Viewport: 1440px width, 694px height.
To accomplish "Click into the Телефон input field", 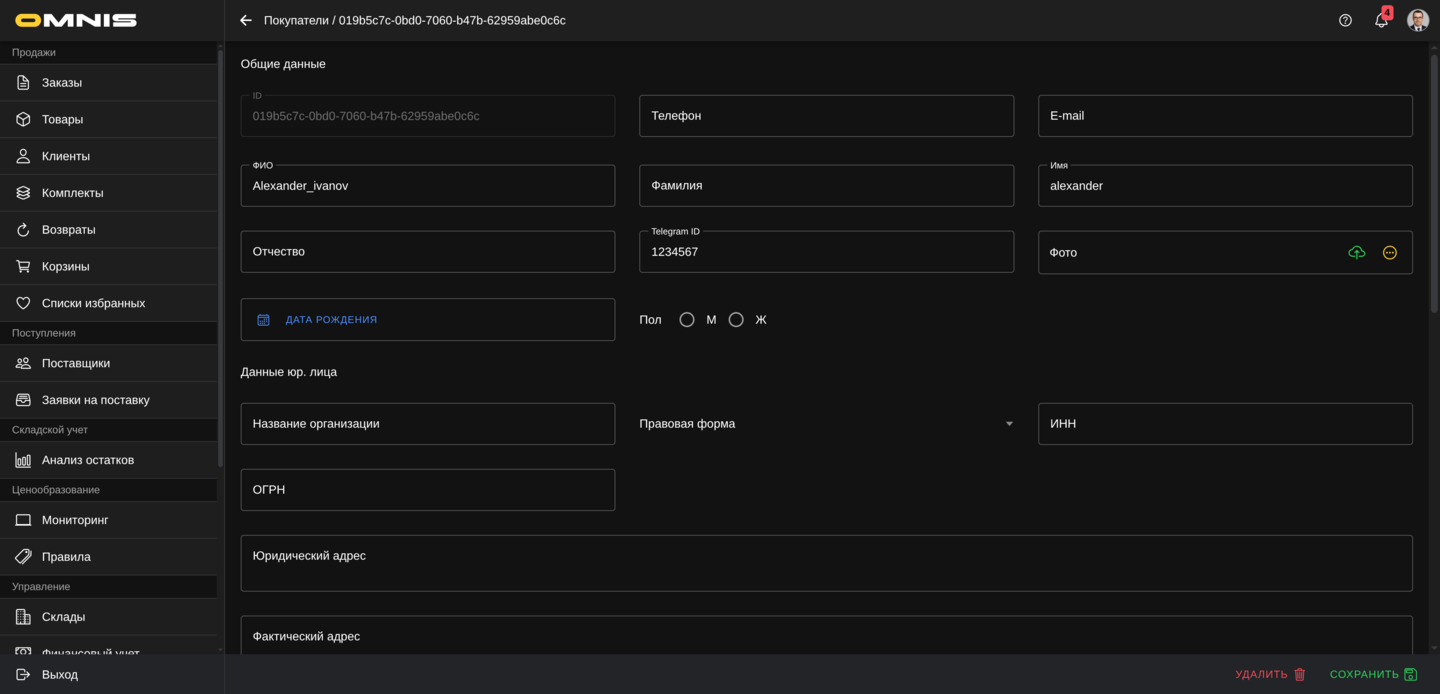I will (x=826, y=116).
